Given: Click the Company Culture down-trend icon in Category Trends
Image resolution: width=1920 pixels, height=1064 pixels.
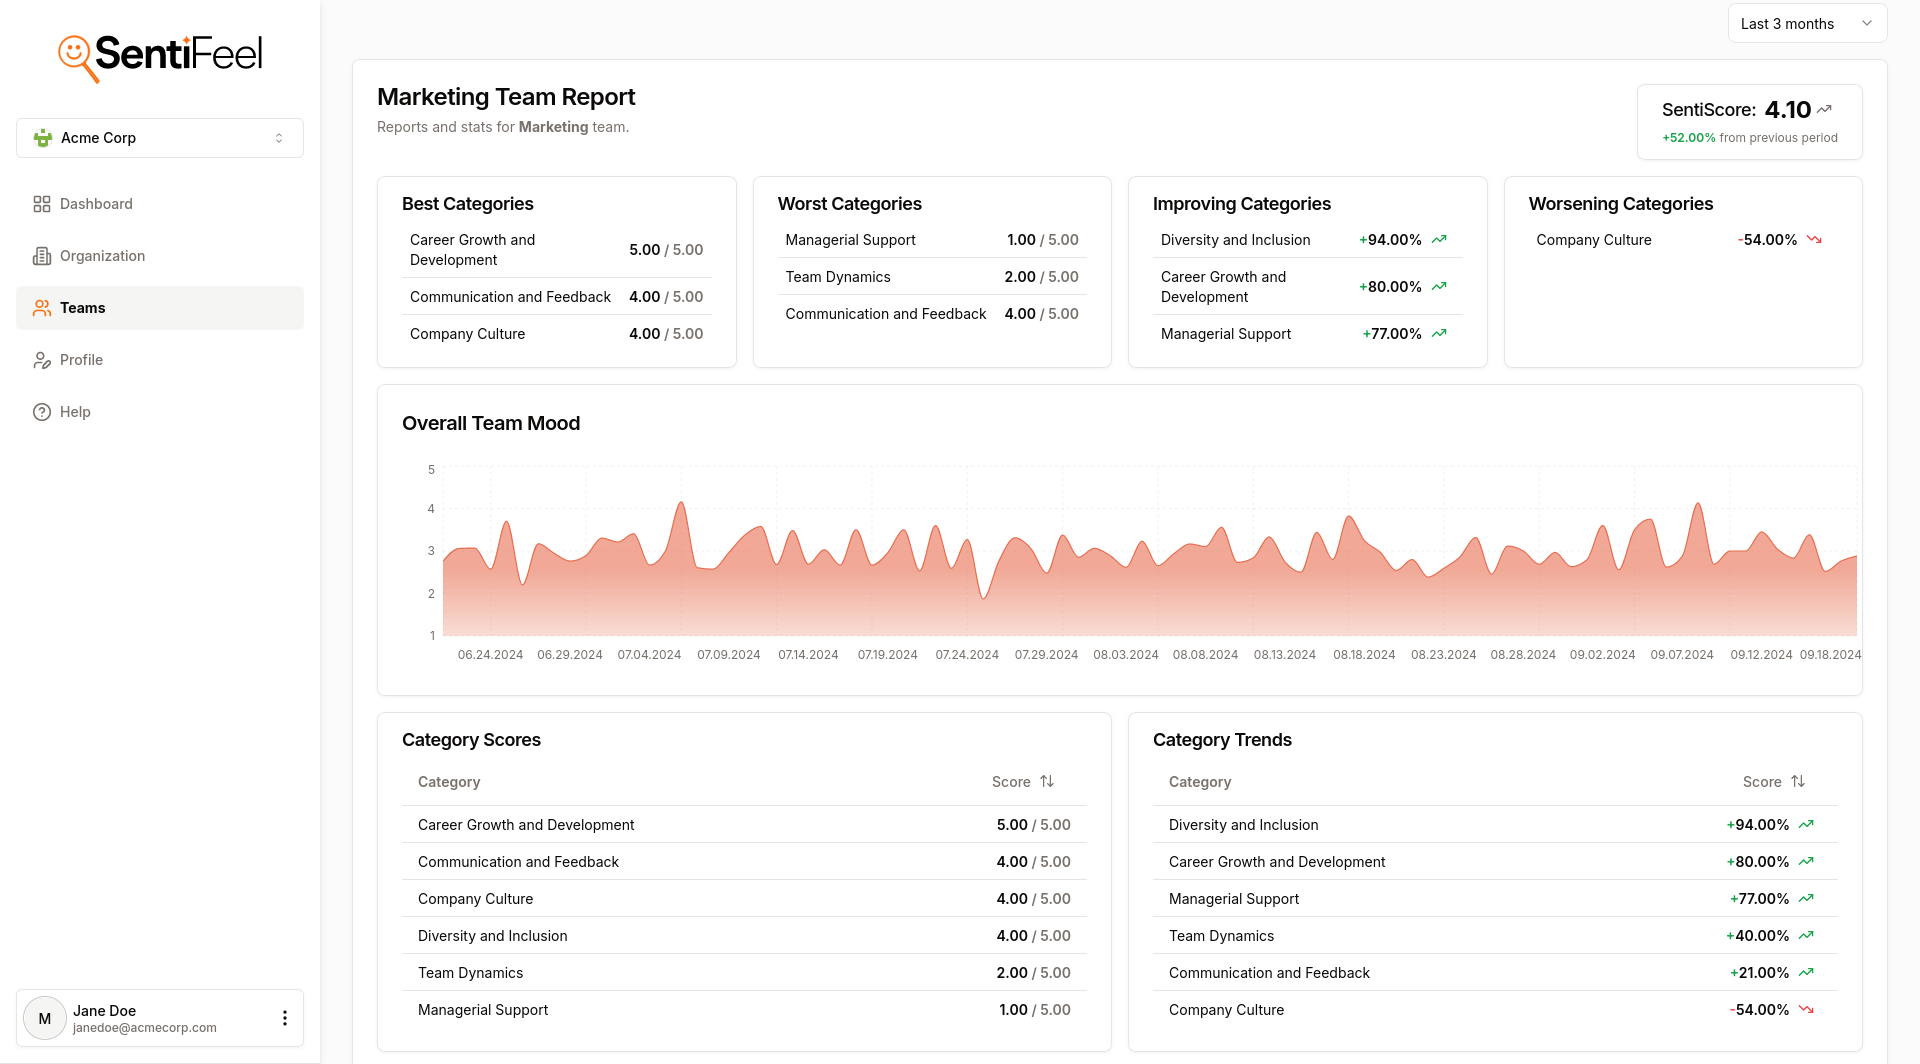Looking at the screenshot, I should point(1806,1010).
